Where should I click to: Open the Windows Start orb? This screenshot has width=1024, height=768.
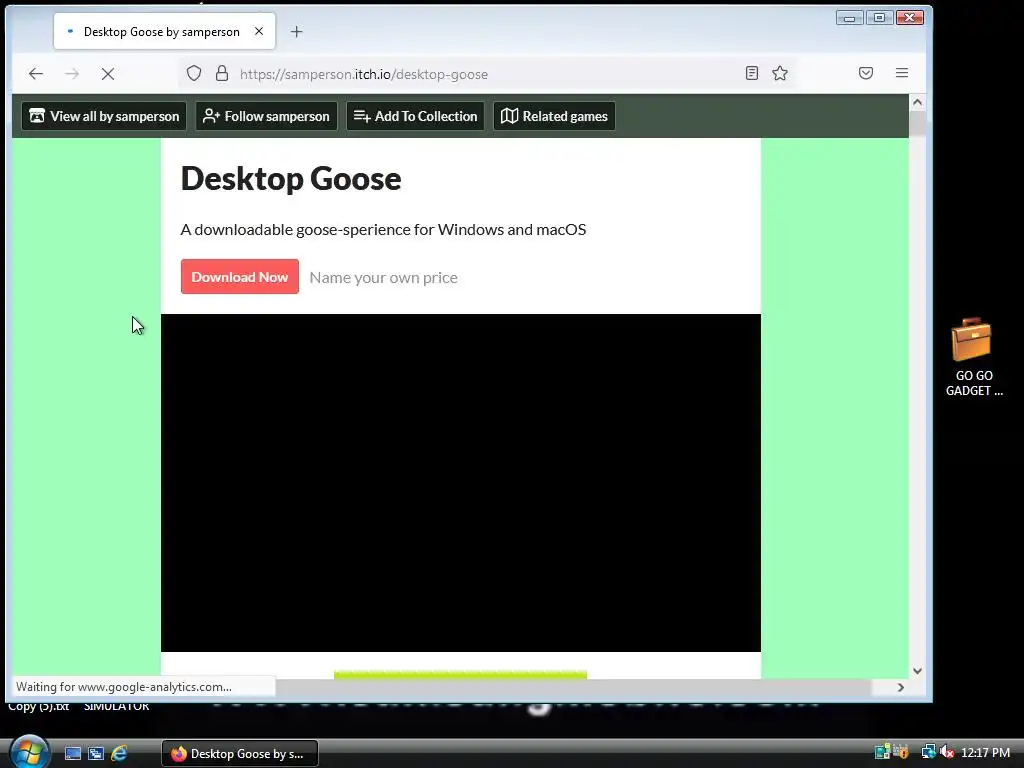click(x=29, y=752)
